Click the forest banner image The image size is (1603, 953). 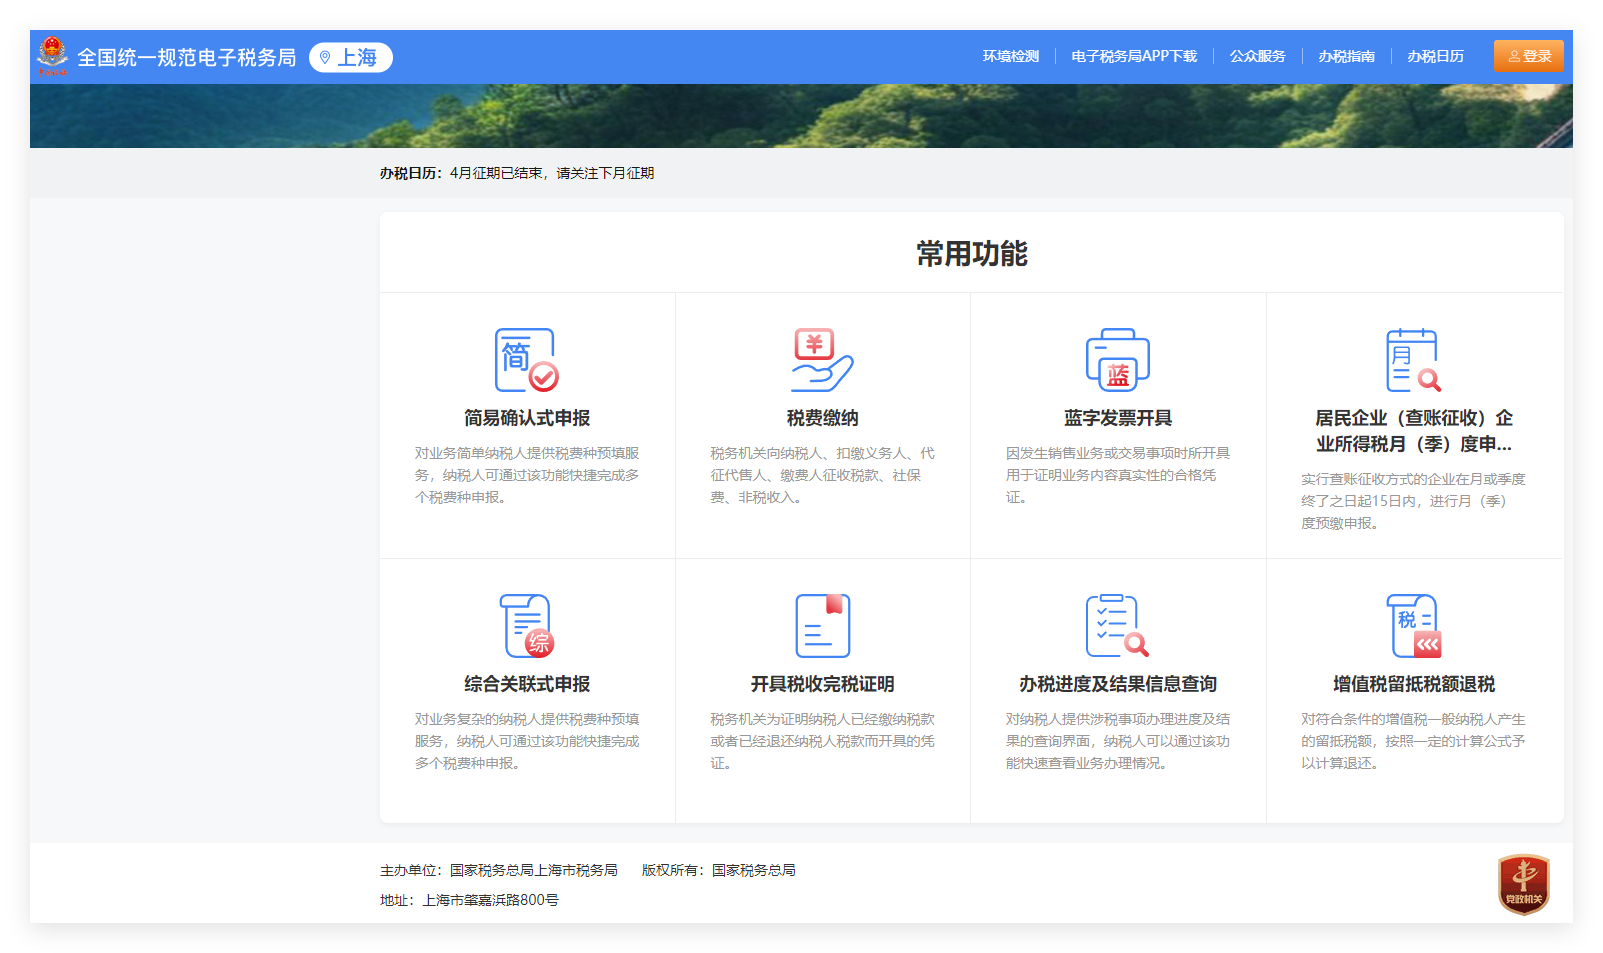coord(801,116)
